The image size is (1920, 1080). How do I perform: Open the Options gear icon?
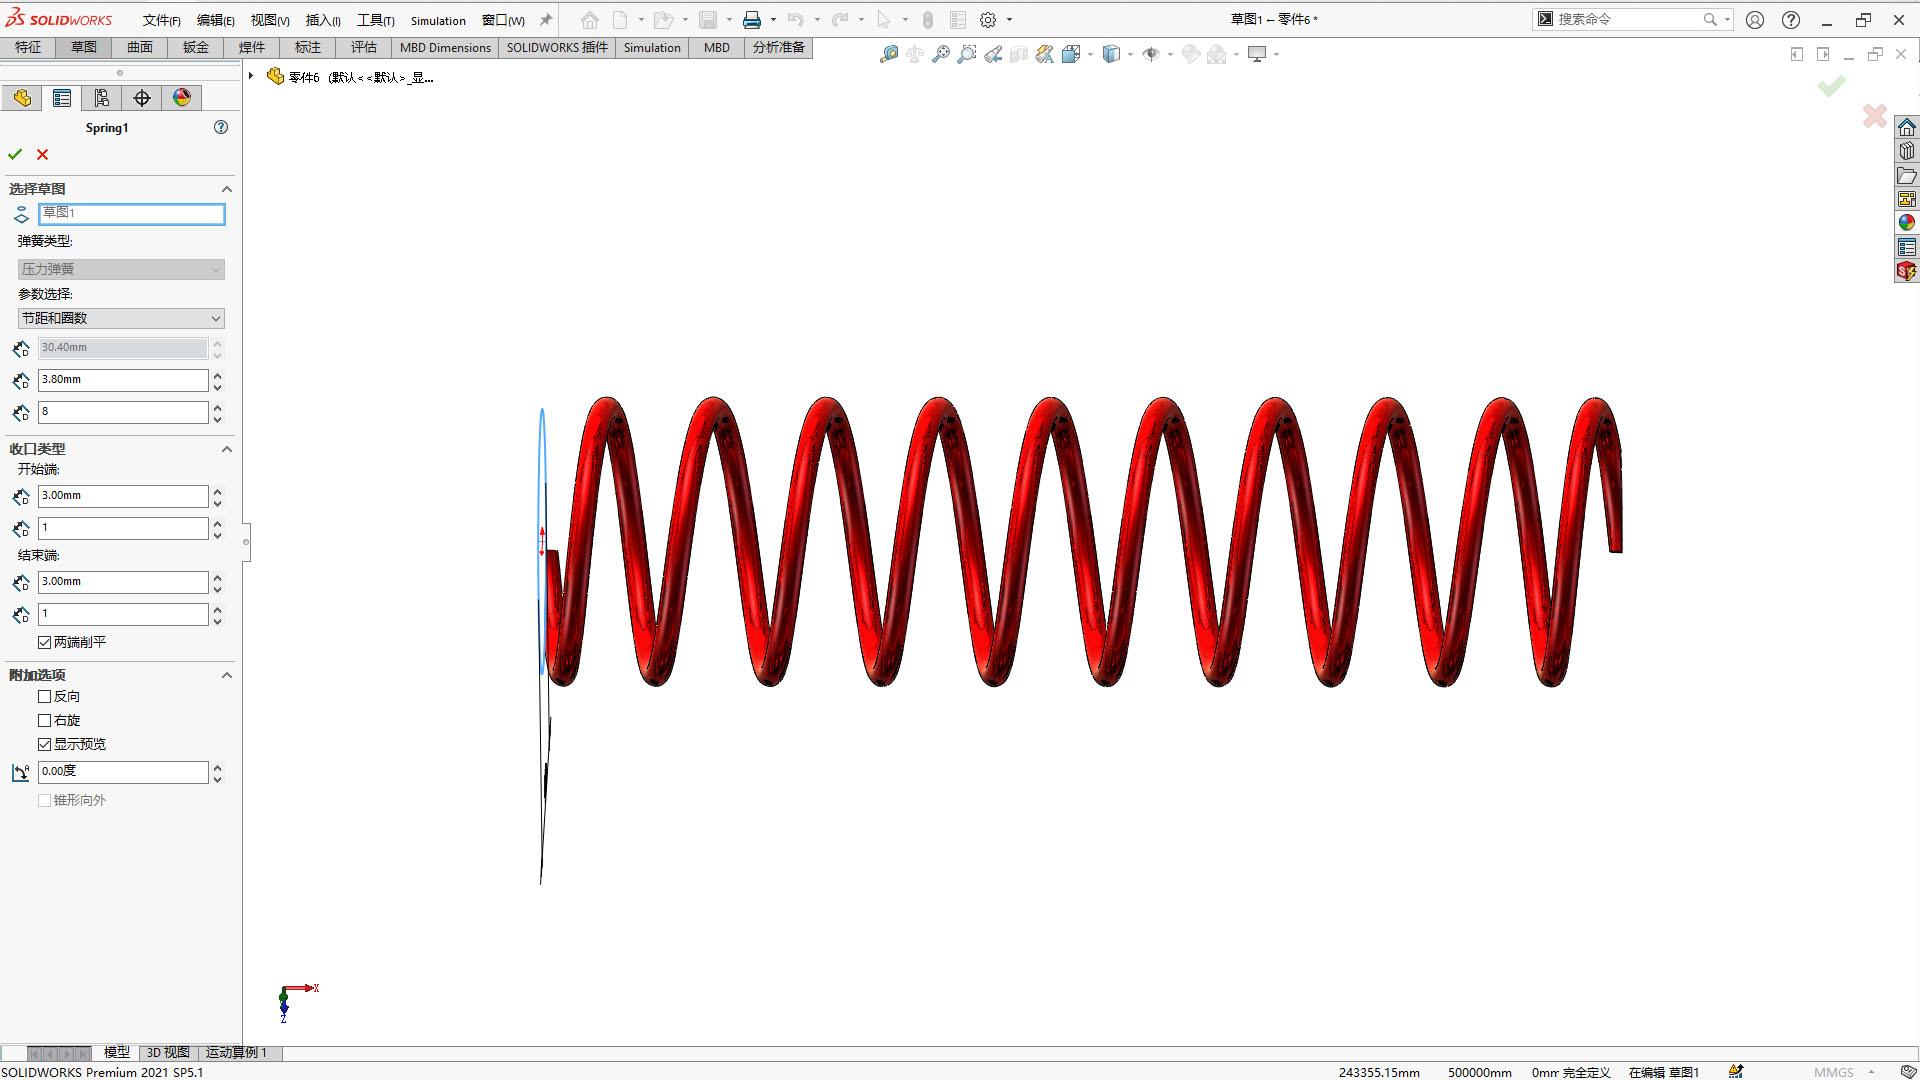tap(988, 20)
